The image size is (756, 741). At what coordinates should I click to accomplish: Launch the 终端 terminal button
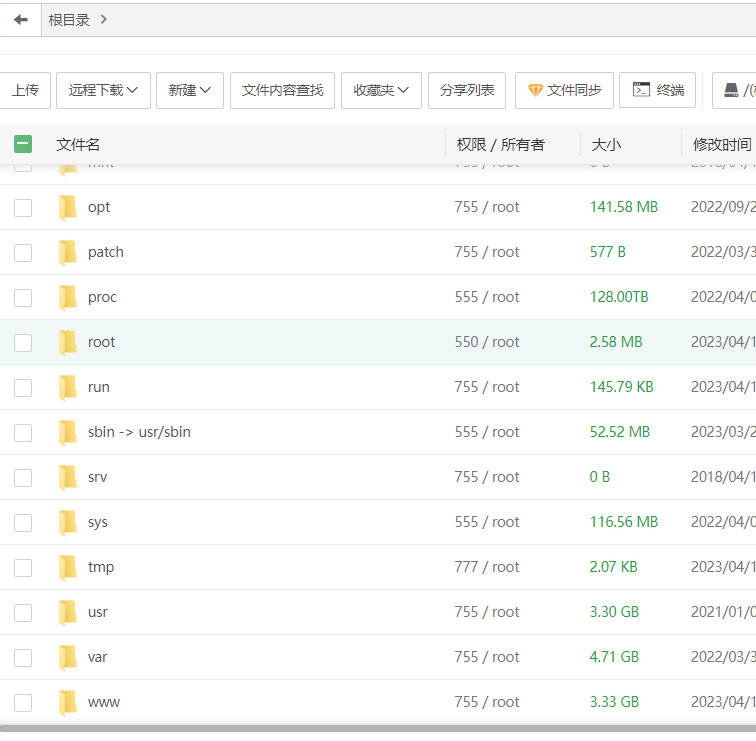pos(657,90)
